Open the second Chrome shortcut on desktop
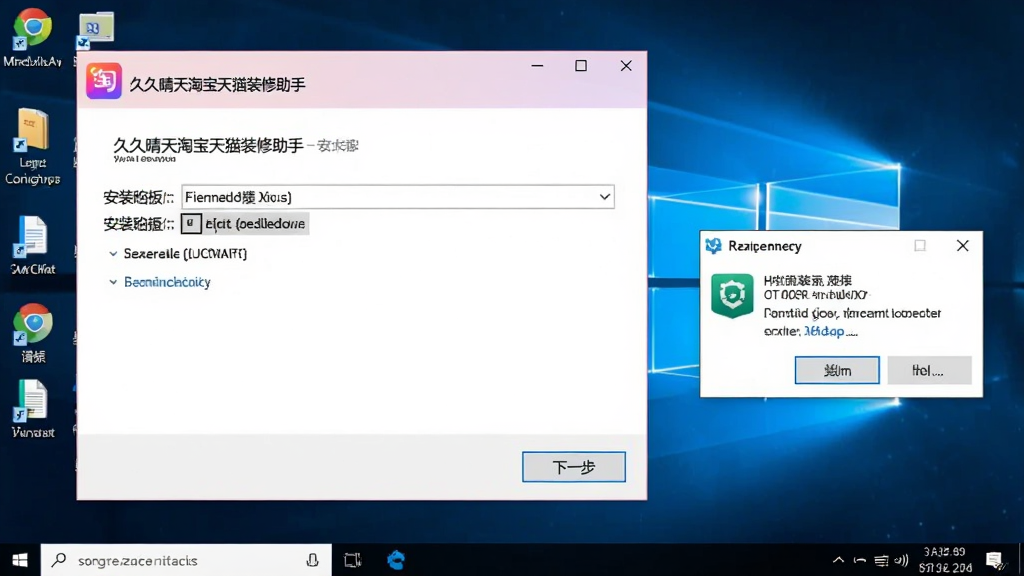1024x576 pixels. point(32,333)
